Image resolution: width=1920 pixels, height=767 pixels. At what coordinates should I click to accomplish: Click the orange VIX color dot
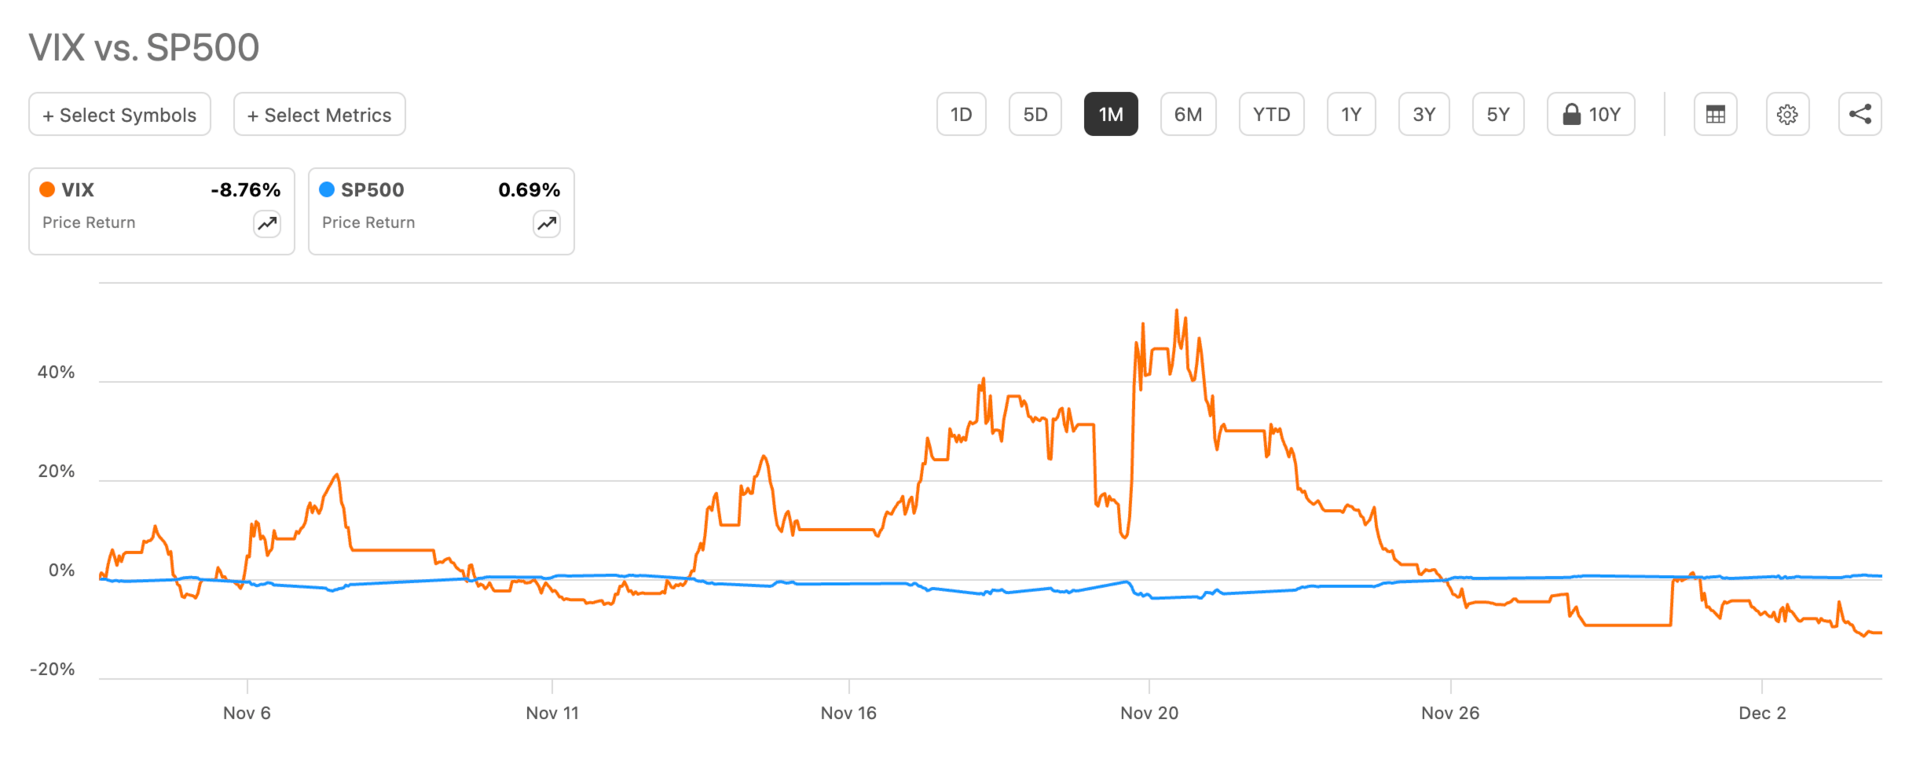coord(47,189)
